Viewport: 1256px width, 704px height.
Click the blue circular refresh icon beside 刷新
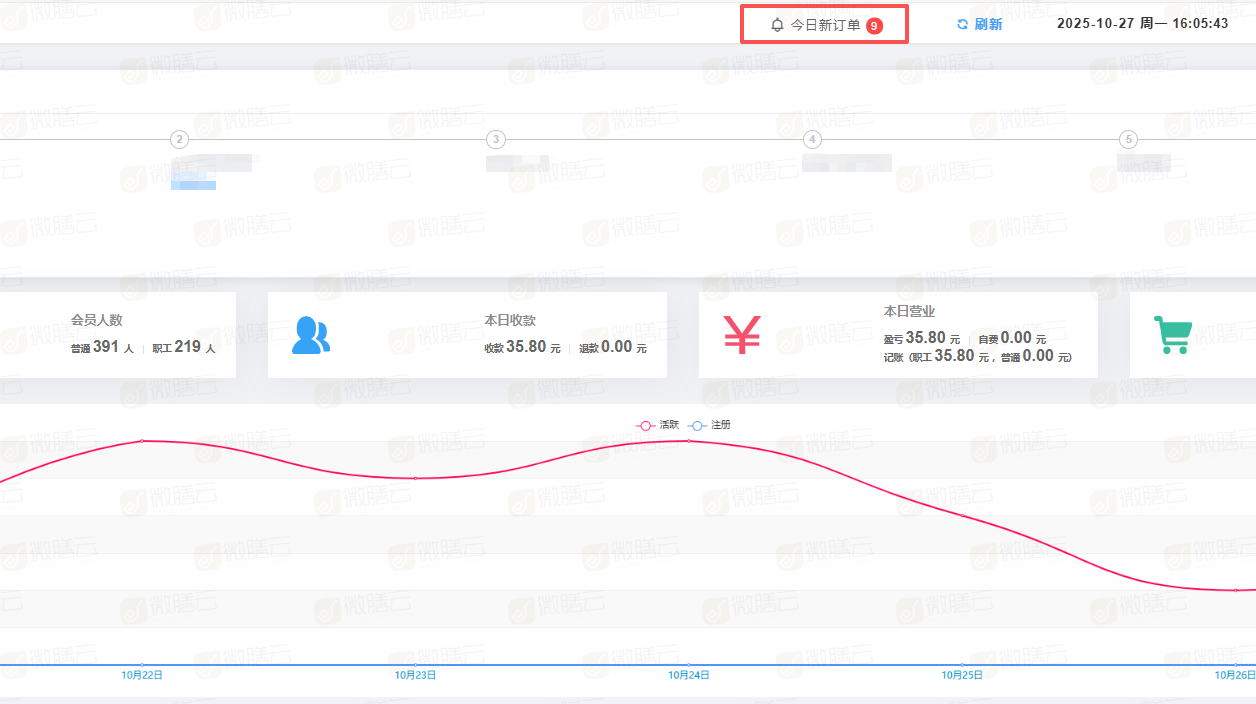pyautogui.click(x=960, y=24)
